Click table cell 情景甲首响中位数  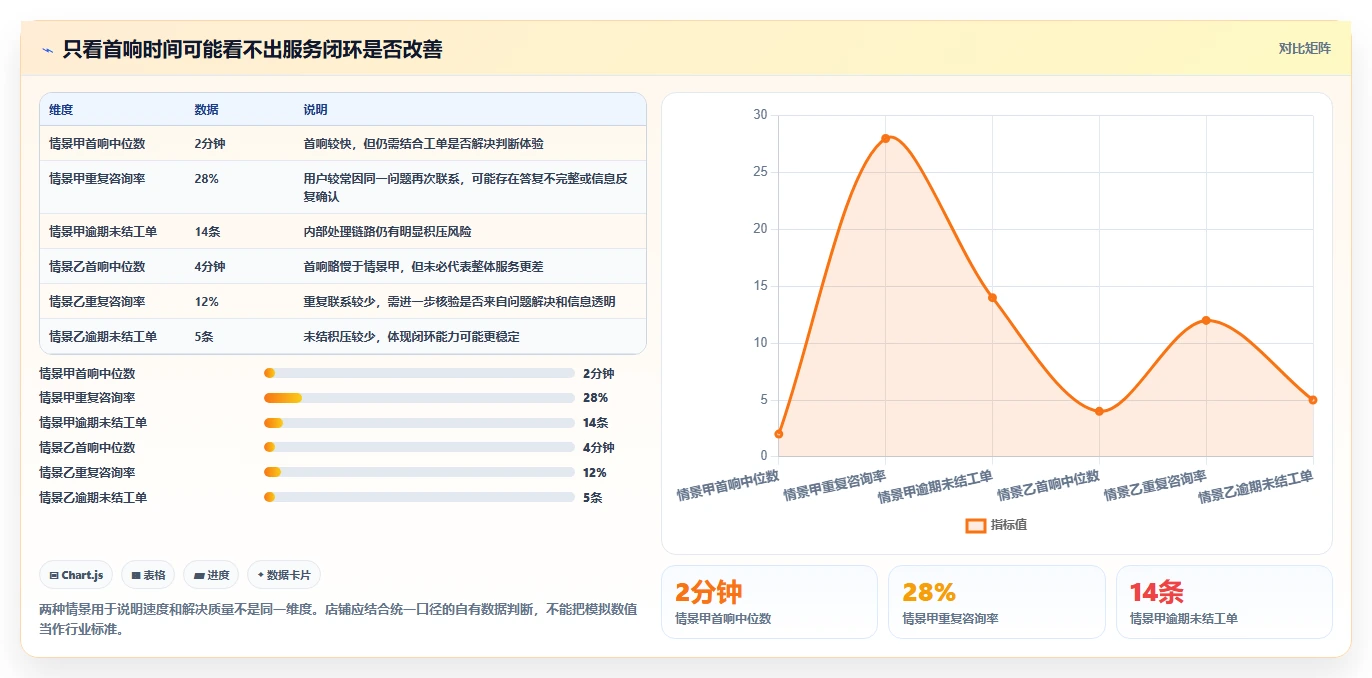tap(97, 144)
